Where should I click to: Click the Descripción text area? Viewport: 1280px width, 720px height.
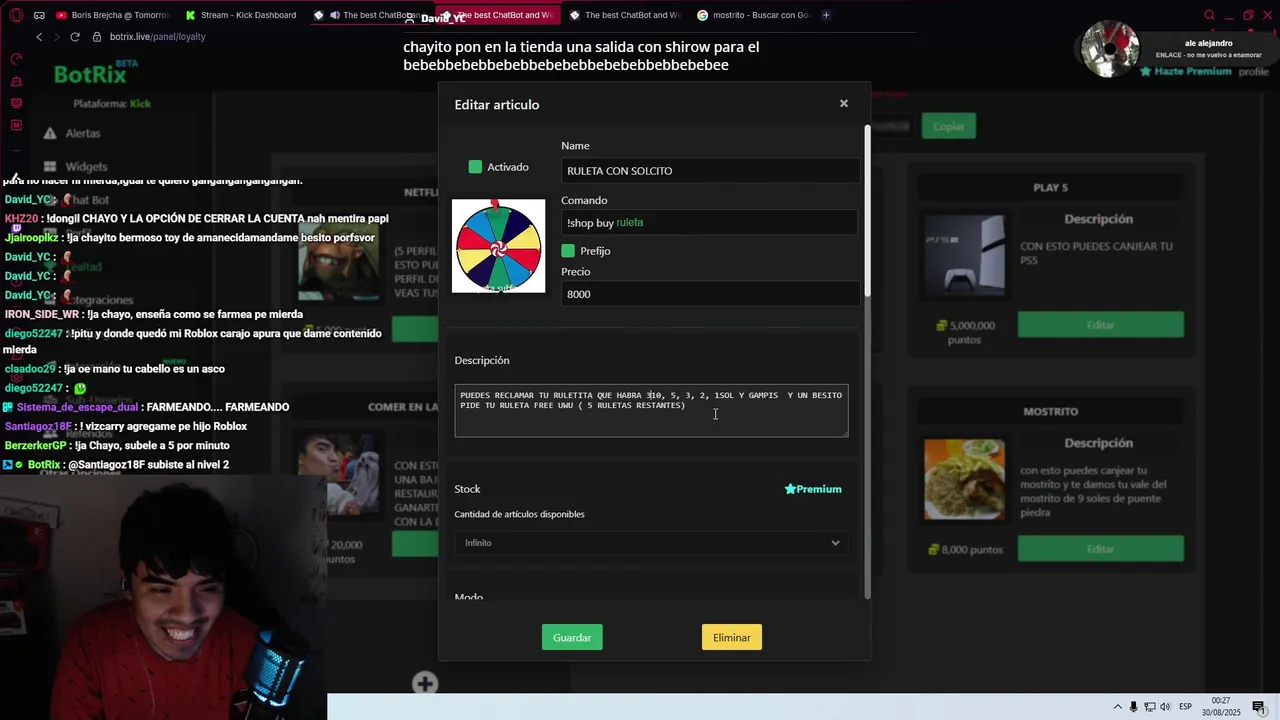(x=651, y=410)
